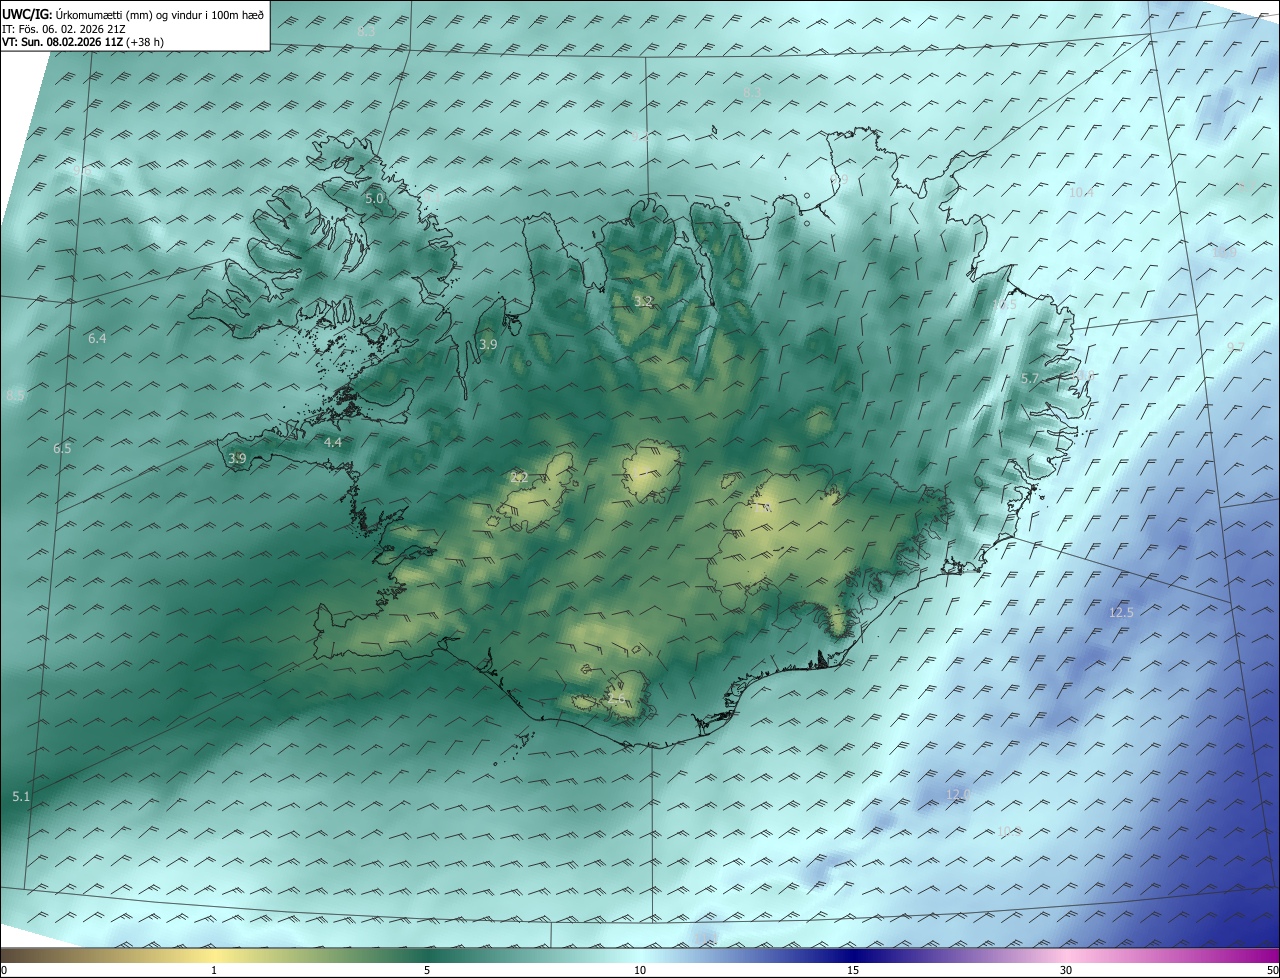
Task: Click the 'VT: Sun. 08.02.2026 11Z (+38 h)' line
Action: coord(83,42)
